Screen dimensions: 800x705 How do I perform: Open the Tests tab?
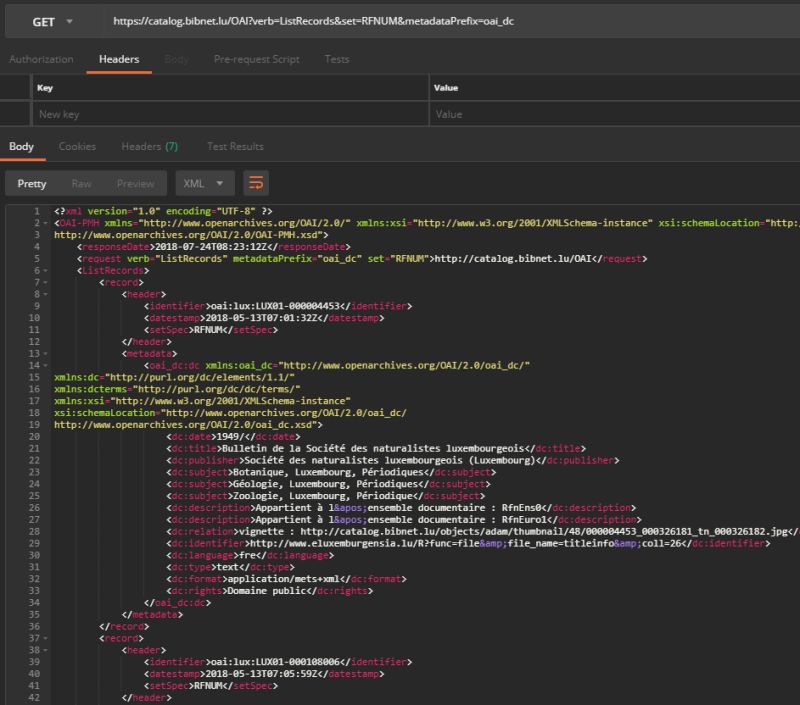336,59
